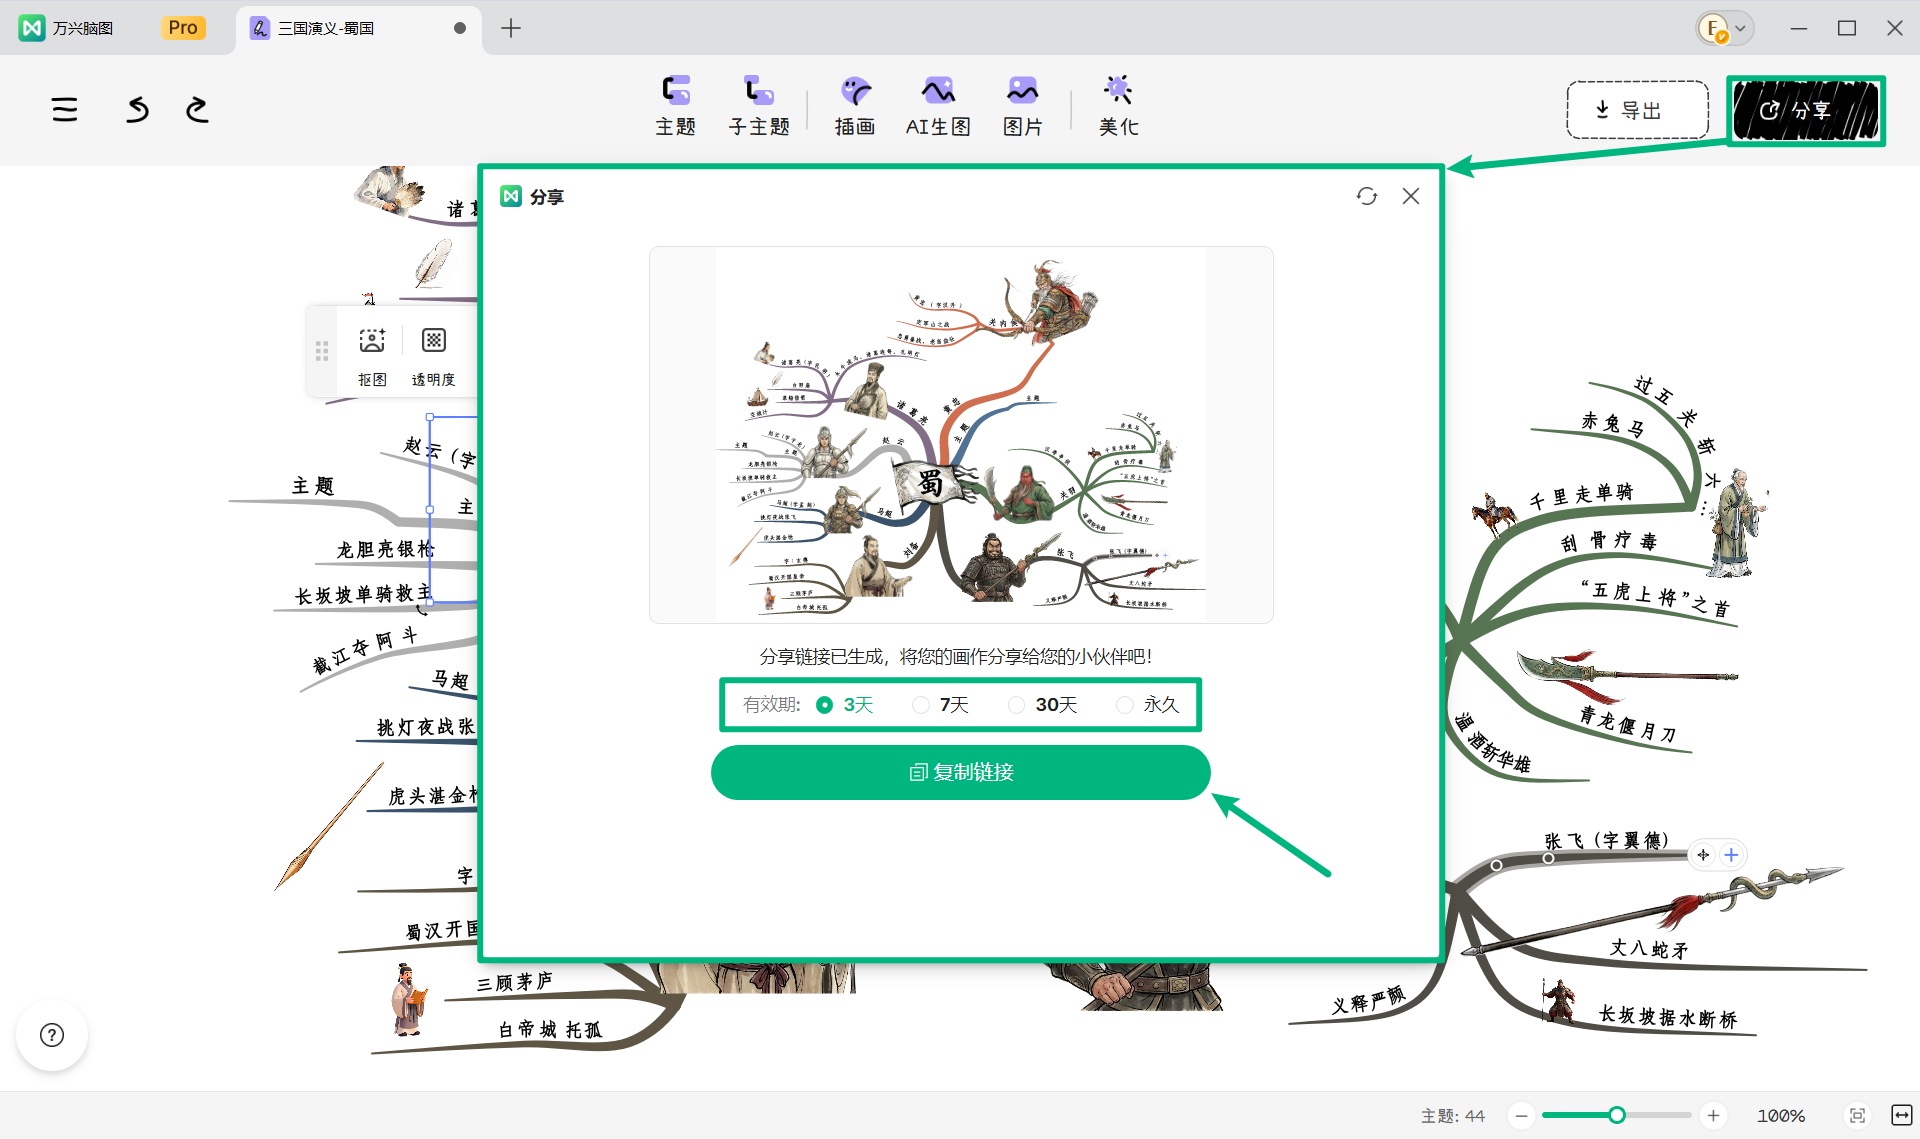The height and width of the screenshot is (1139, 1920).
Task: Click the feather image on canvas
Action: tap(433, 263)
